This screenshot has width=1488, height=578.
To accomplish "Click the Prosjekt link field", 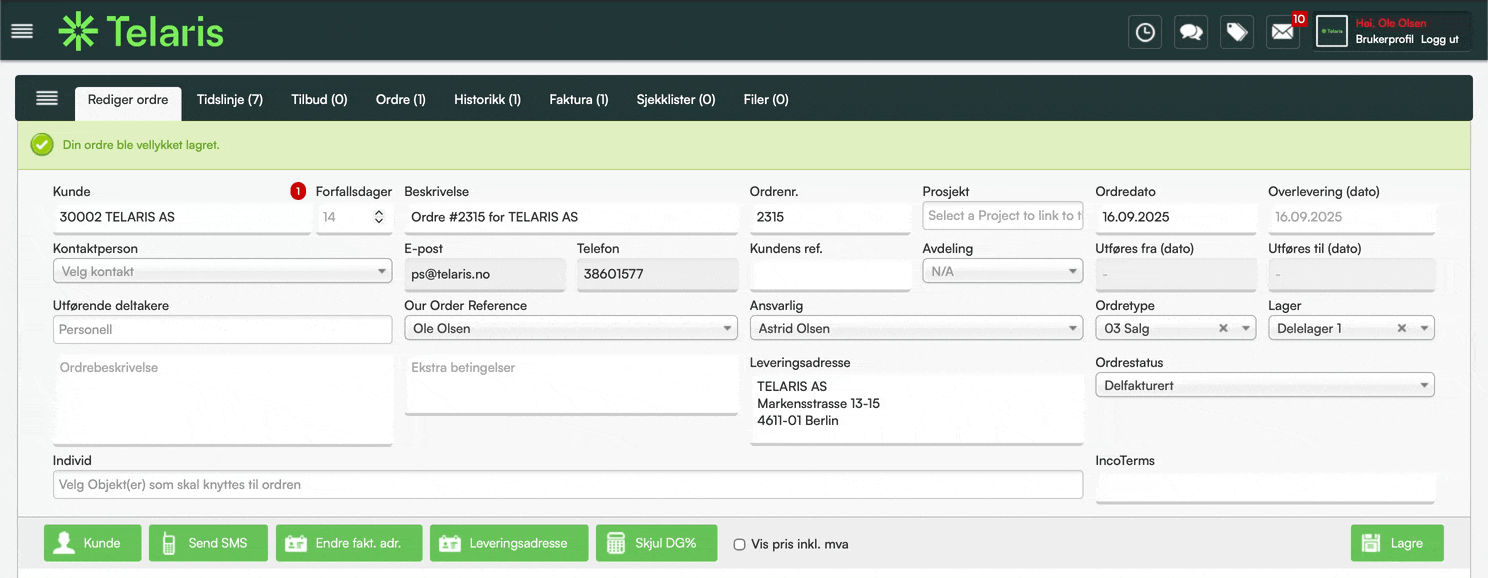I will [1003, 216].
